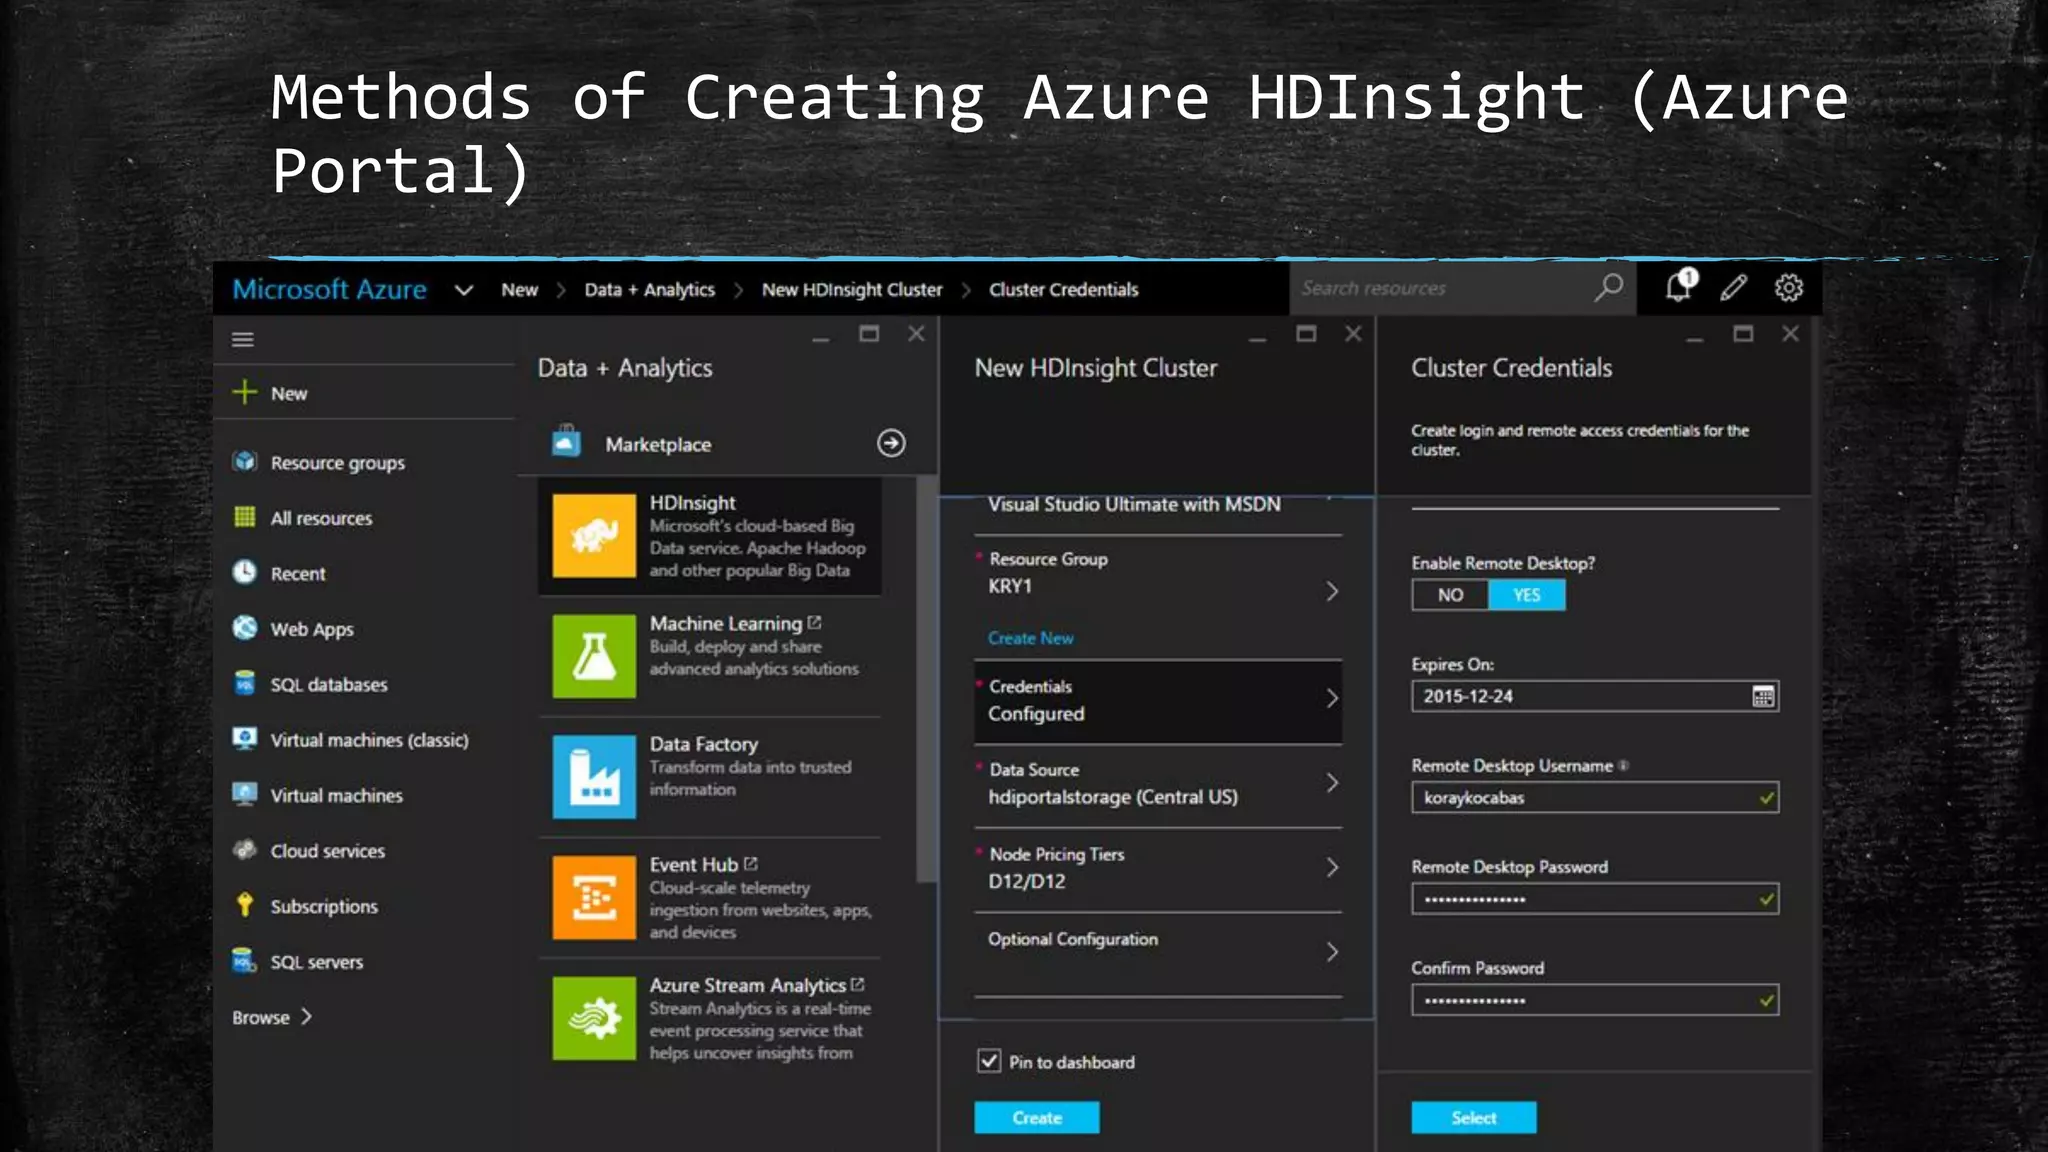The image size is (2048, 1152).
Task: Click the pencil edit dashboard icon
Action: tap(1734, 288)
